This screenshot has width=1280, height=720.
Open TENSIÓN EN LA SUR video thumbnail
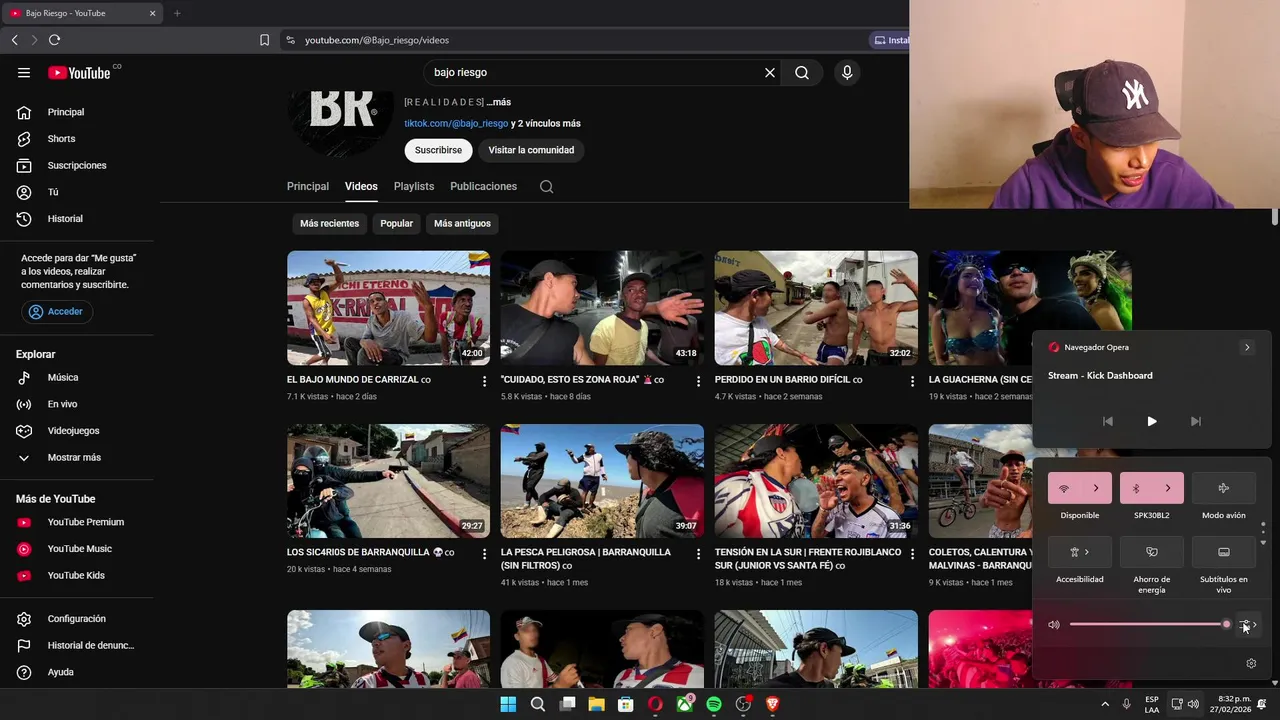(816, 481)
